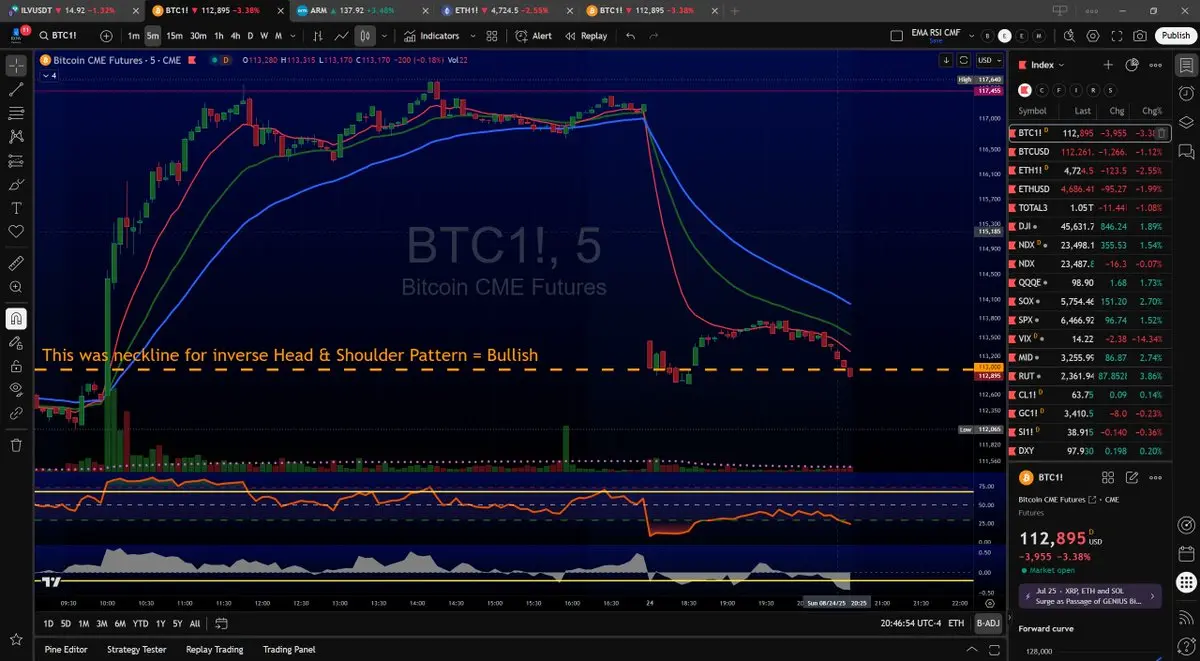Take a chart snapshot with camera icon

click(1140, 36)
